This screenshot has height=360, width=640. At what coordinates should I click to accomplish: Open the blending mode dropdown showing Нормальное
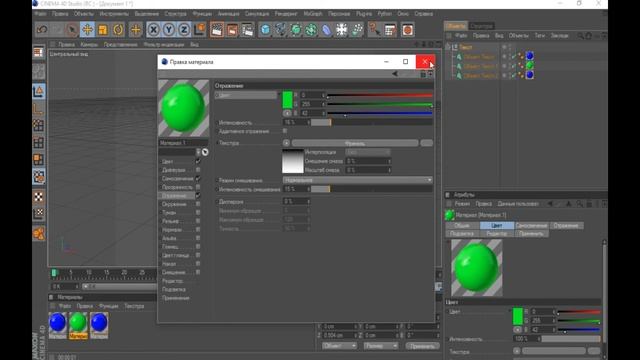(358, 180)
